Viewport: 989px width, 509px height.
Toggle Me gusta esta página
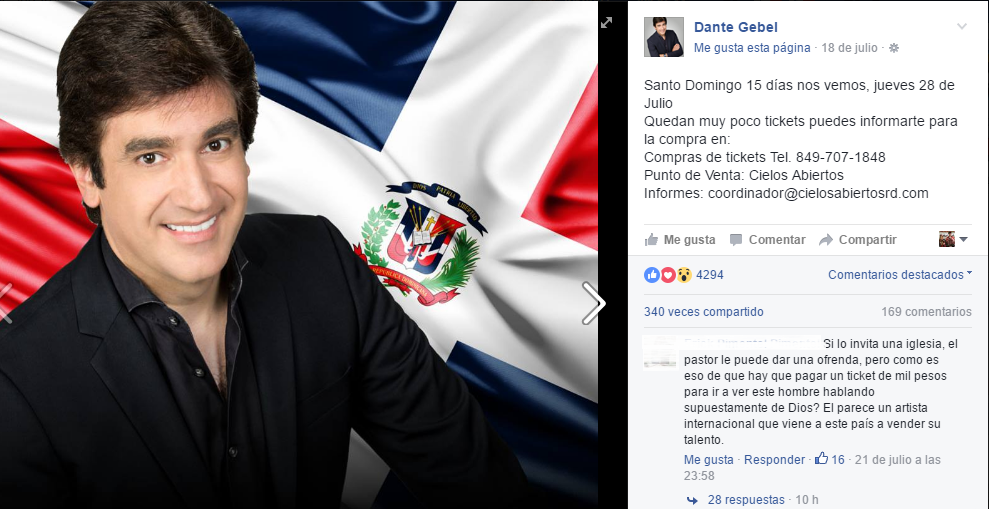(752, 48)
